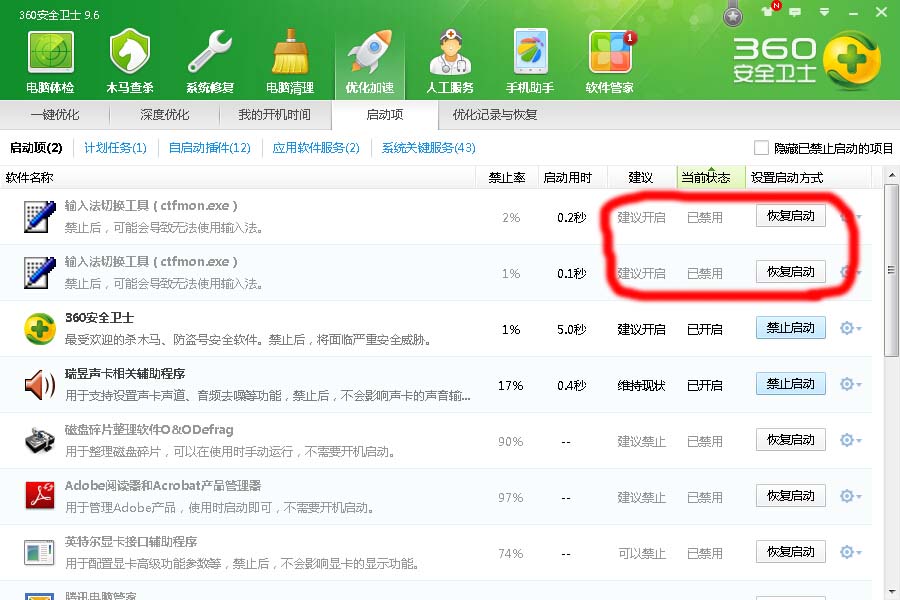Click 禁止启动 for 360安全卫士
Viewport: 900px width, 600px height.
pos(790,327)
